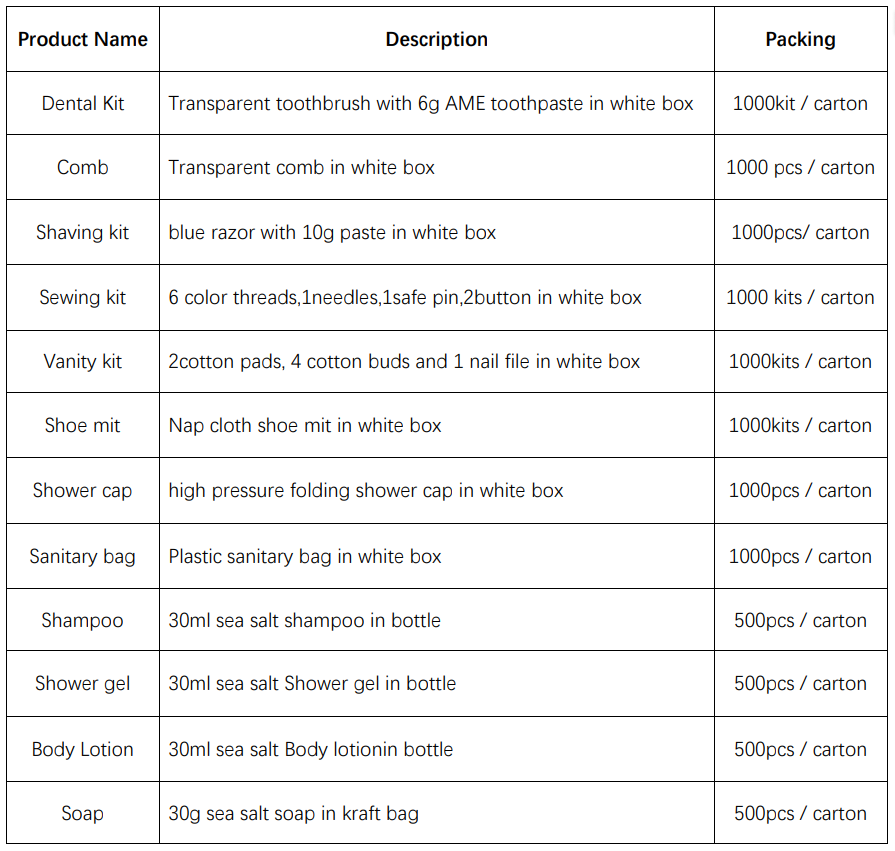The height and width of the screenshot is (851, 895).
Task: Click the Shoe mit description cell
Action: (x=437, y=425)
